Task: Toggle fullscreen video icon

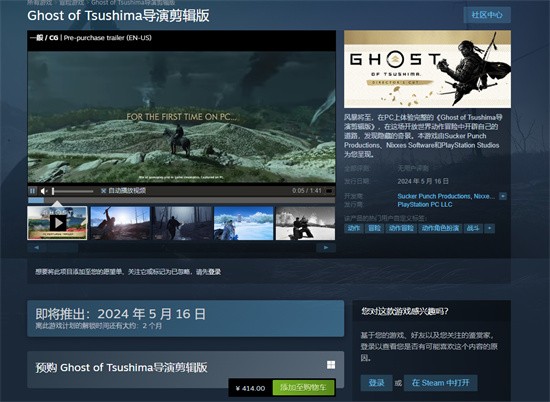Action: (x=329, y=191)
